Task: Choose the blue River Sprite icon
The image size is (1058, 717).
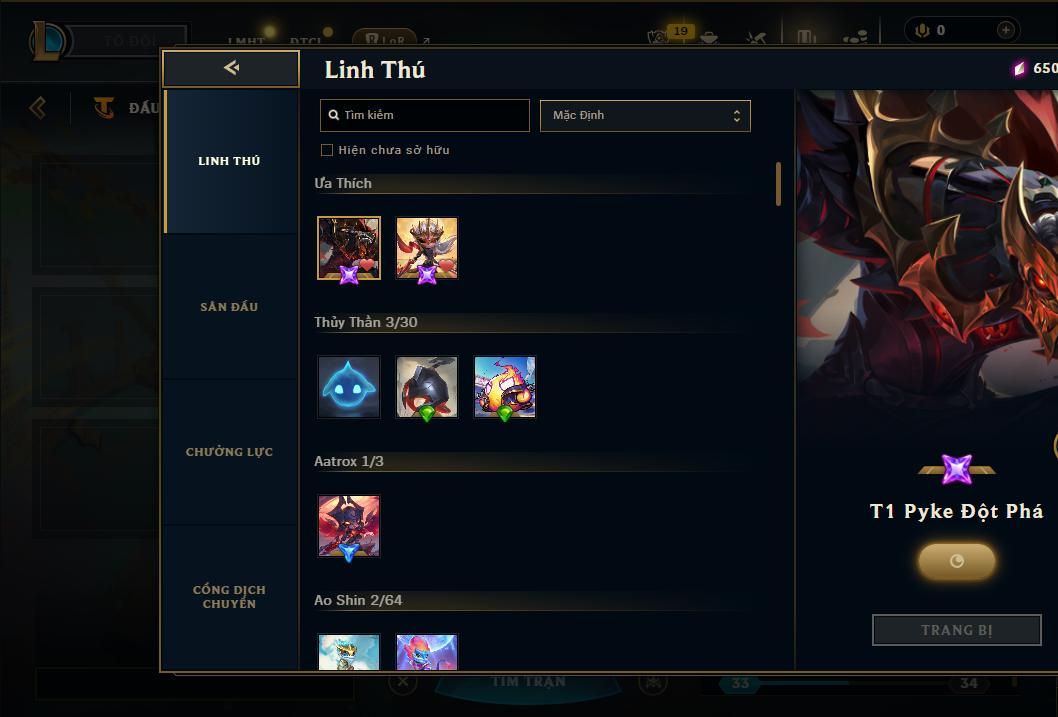Action: [349, 387]
